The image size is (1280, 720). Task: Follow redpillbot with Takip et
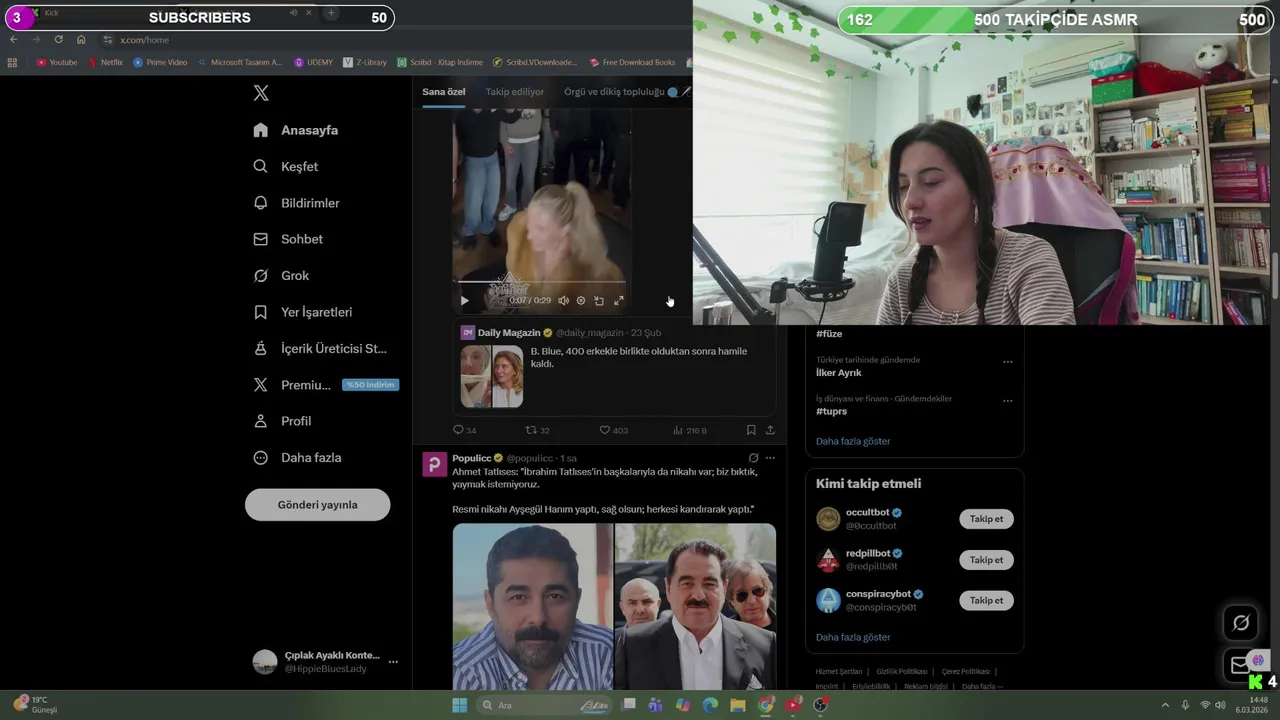click(x=986, y=560)
